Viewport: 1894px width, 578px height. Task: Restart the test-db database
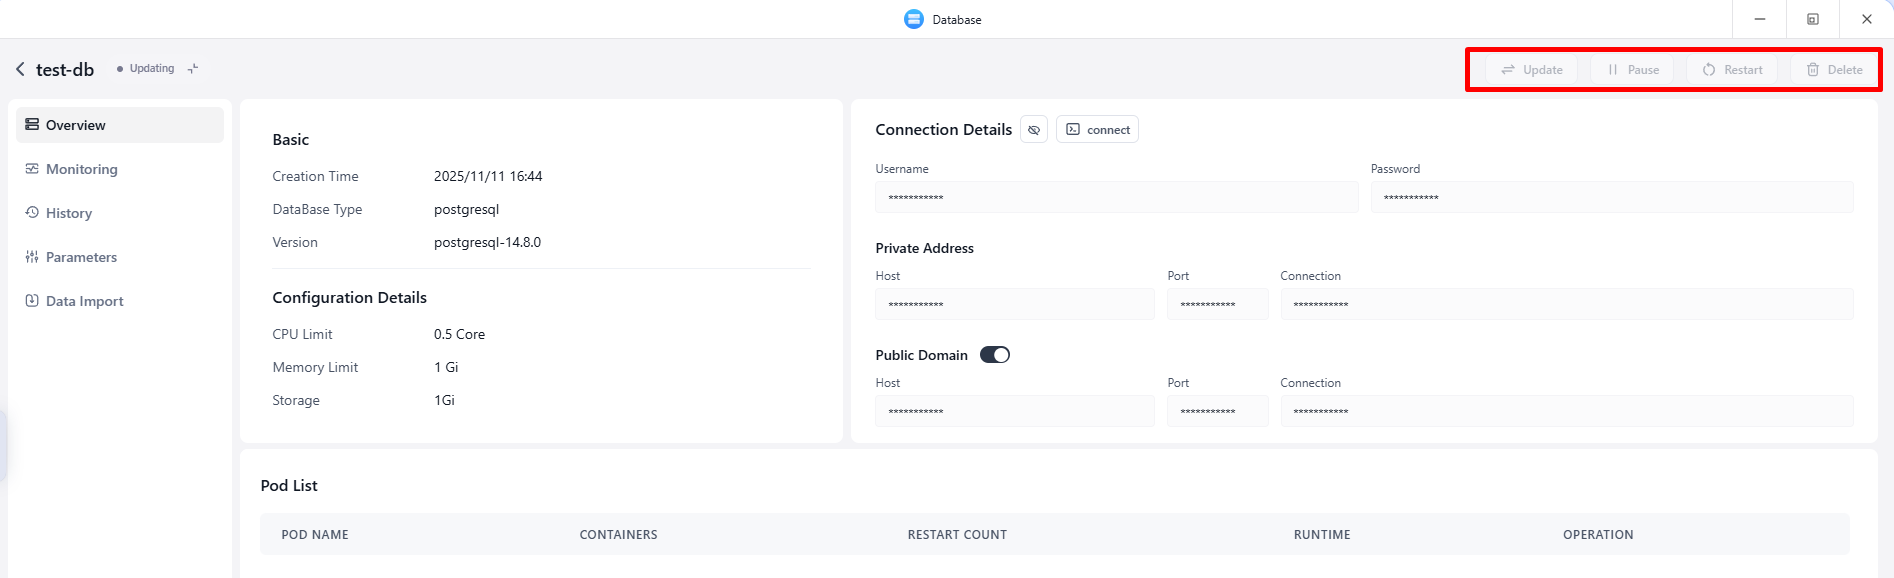(1732, 70)
